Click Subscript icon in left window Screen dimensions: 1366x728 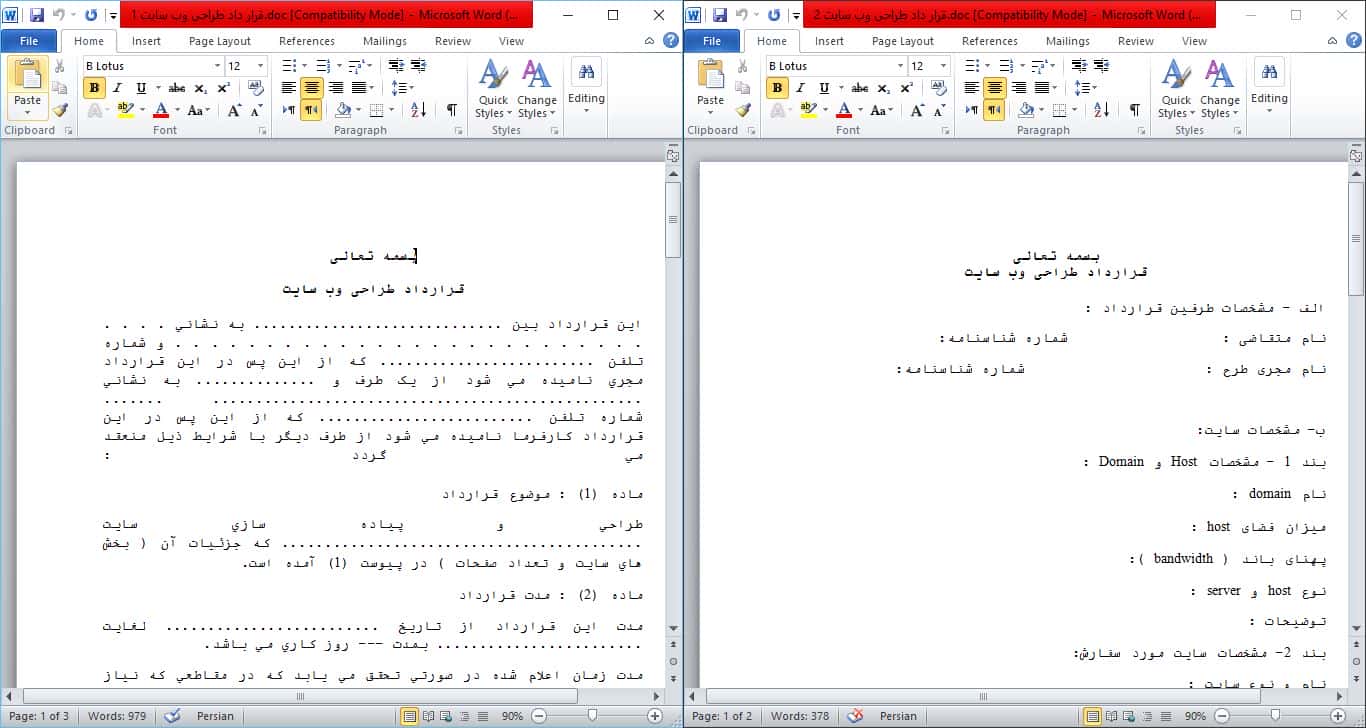(201, 88)
